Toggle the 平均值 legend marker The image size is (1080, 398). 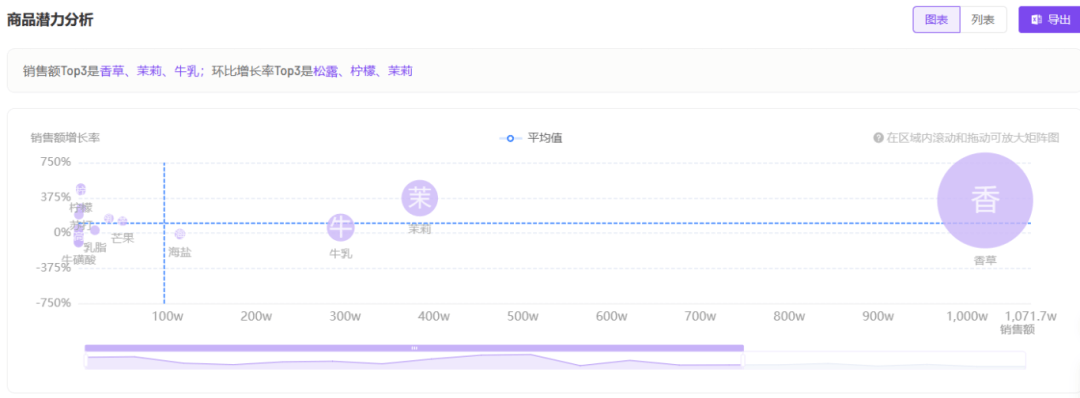(510, 138)
